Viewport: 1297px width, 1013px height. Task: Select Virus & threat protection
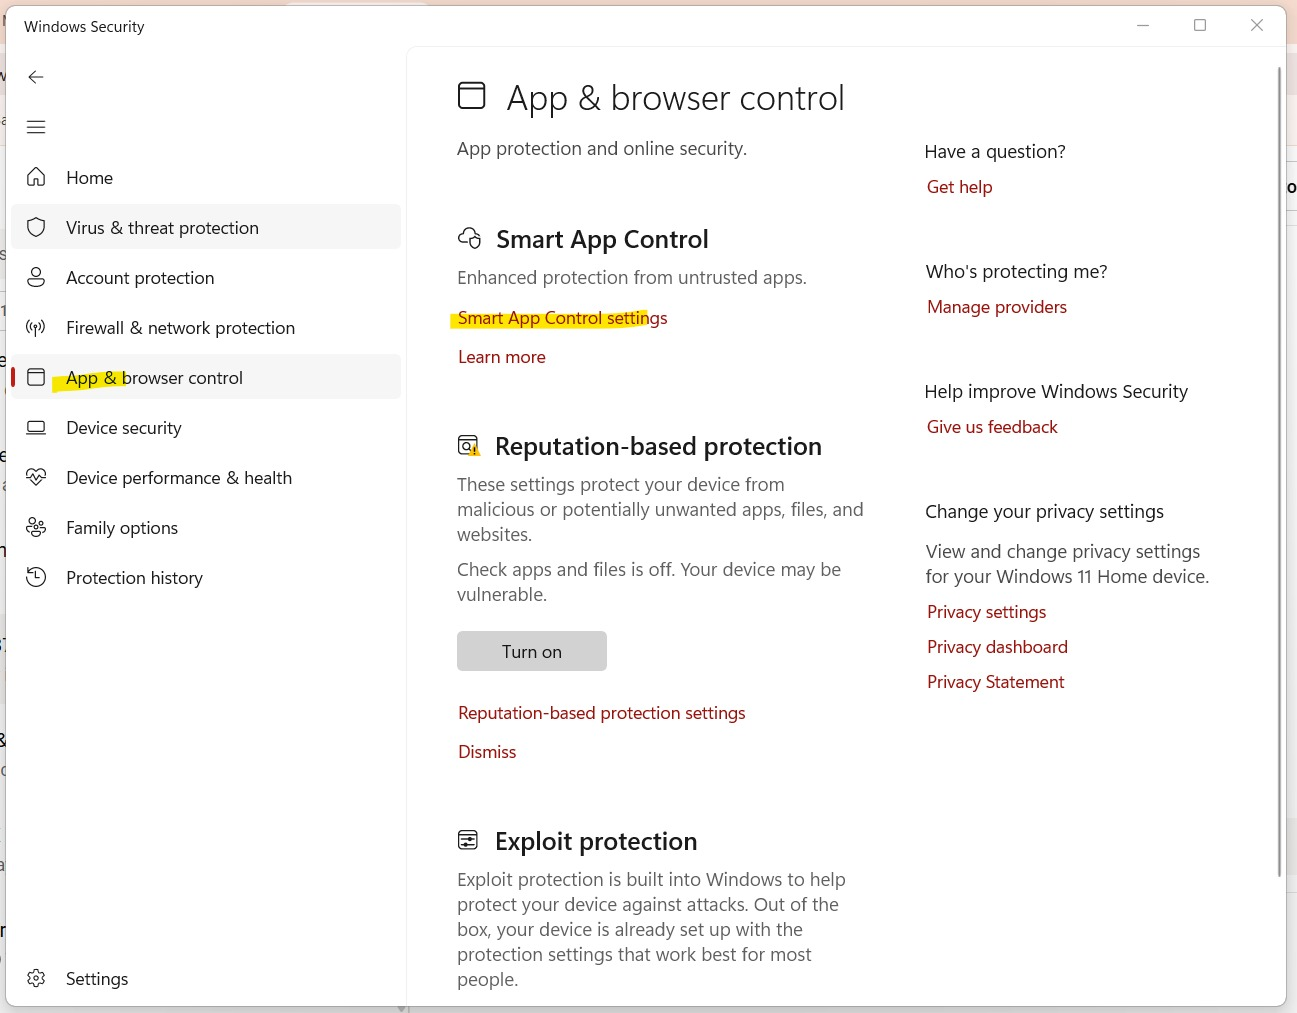[x=206, y=227]
